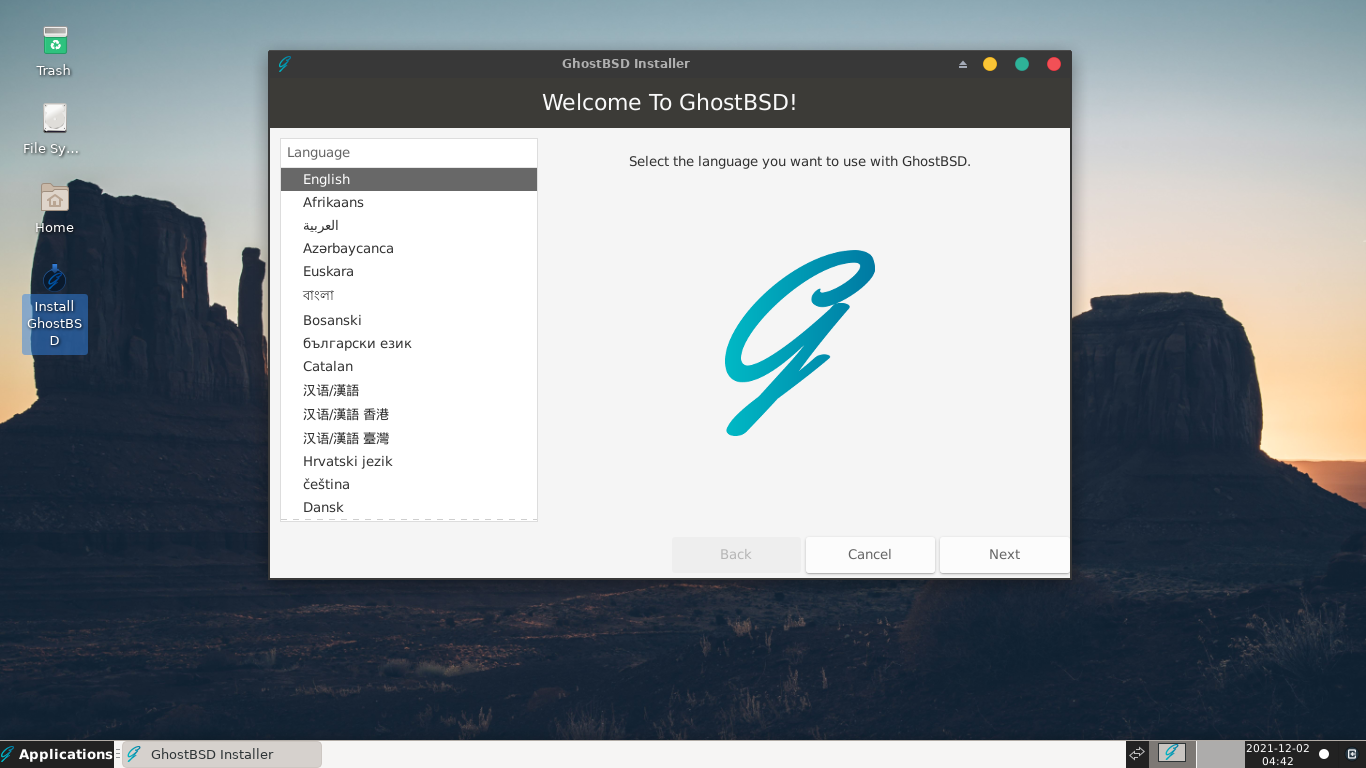This screenshot has width=1366, height=768.
Task: Close the installer with the red button
Action: point(1054,64)
